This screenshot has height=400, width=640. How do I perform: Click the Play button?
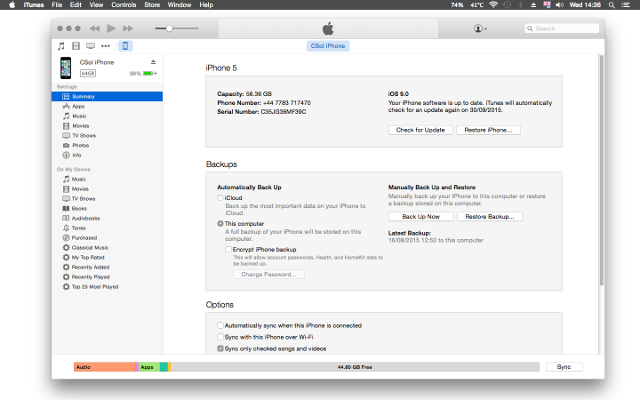[x=111, y=28]
